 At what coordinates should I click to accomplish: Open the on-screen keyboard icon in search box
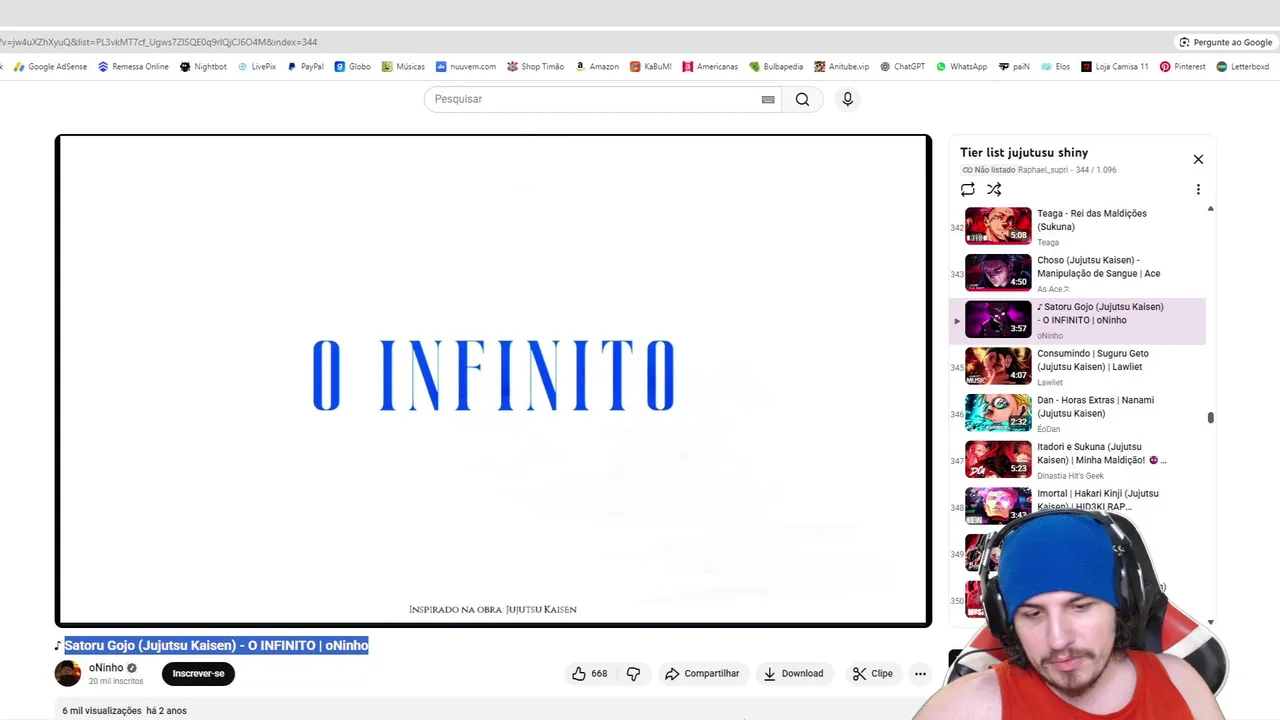click(x=768, y=99)
